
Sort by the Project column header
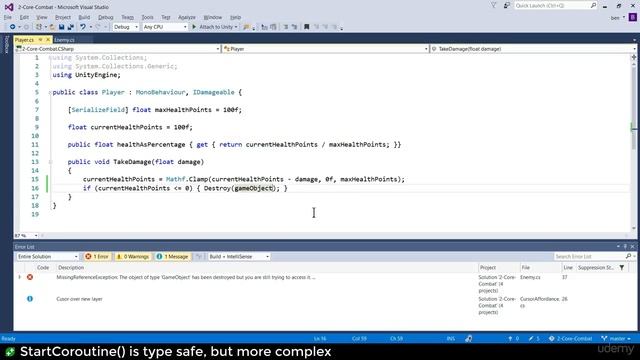pos(488,268)
